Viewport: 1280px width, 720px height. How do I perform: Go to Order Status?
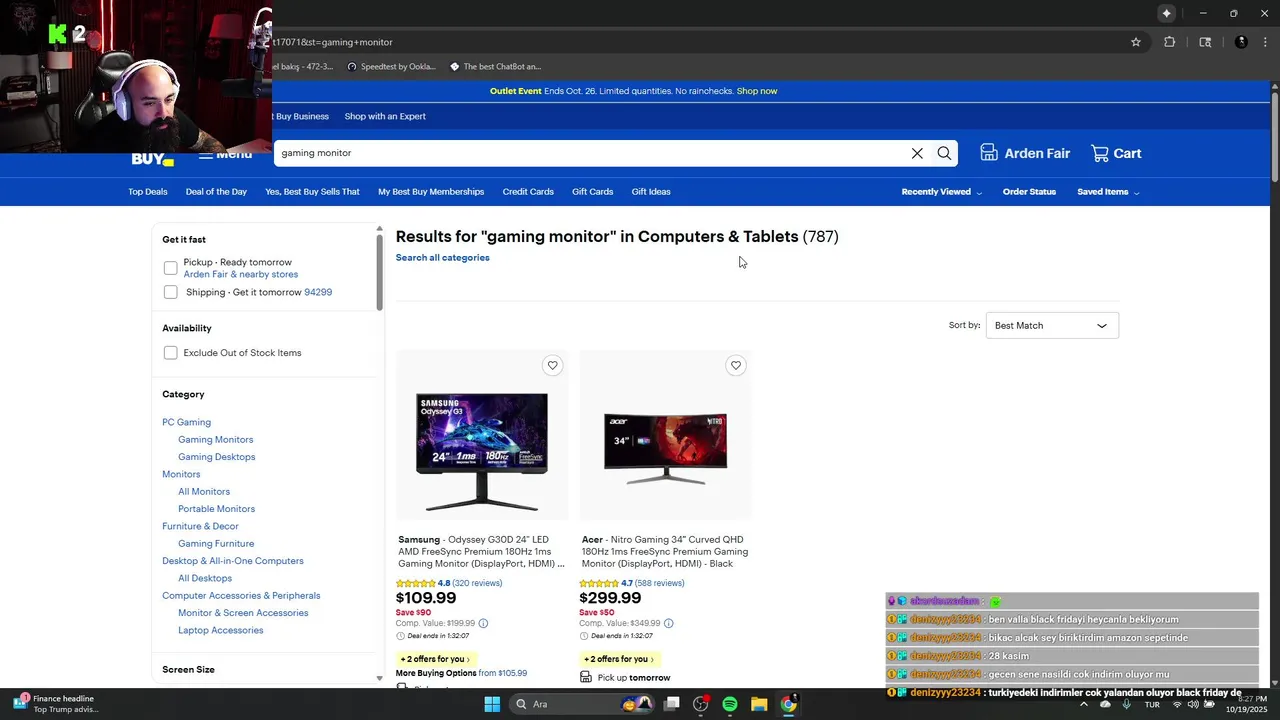(x=1029, y=192)
